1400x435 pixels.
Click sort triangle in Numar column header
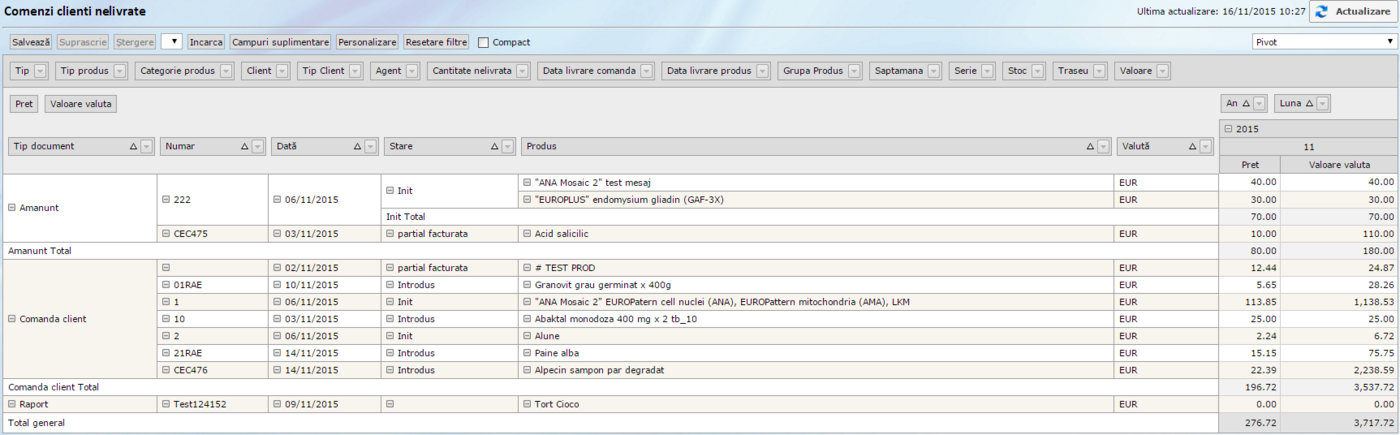245,147
